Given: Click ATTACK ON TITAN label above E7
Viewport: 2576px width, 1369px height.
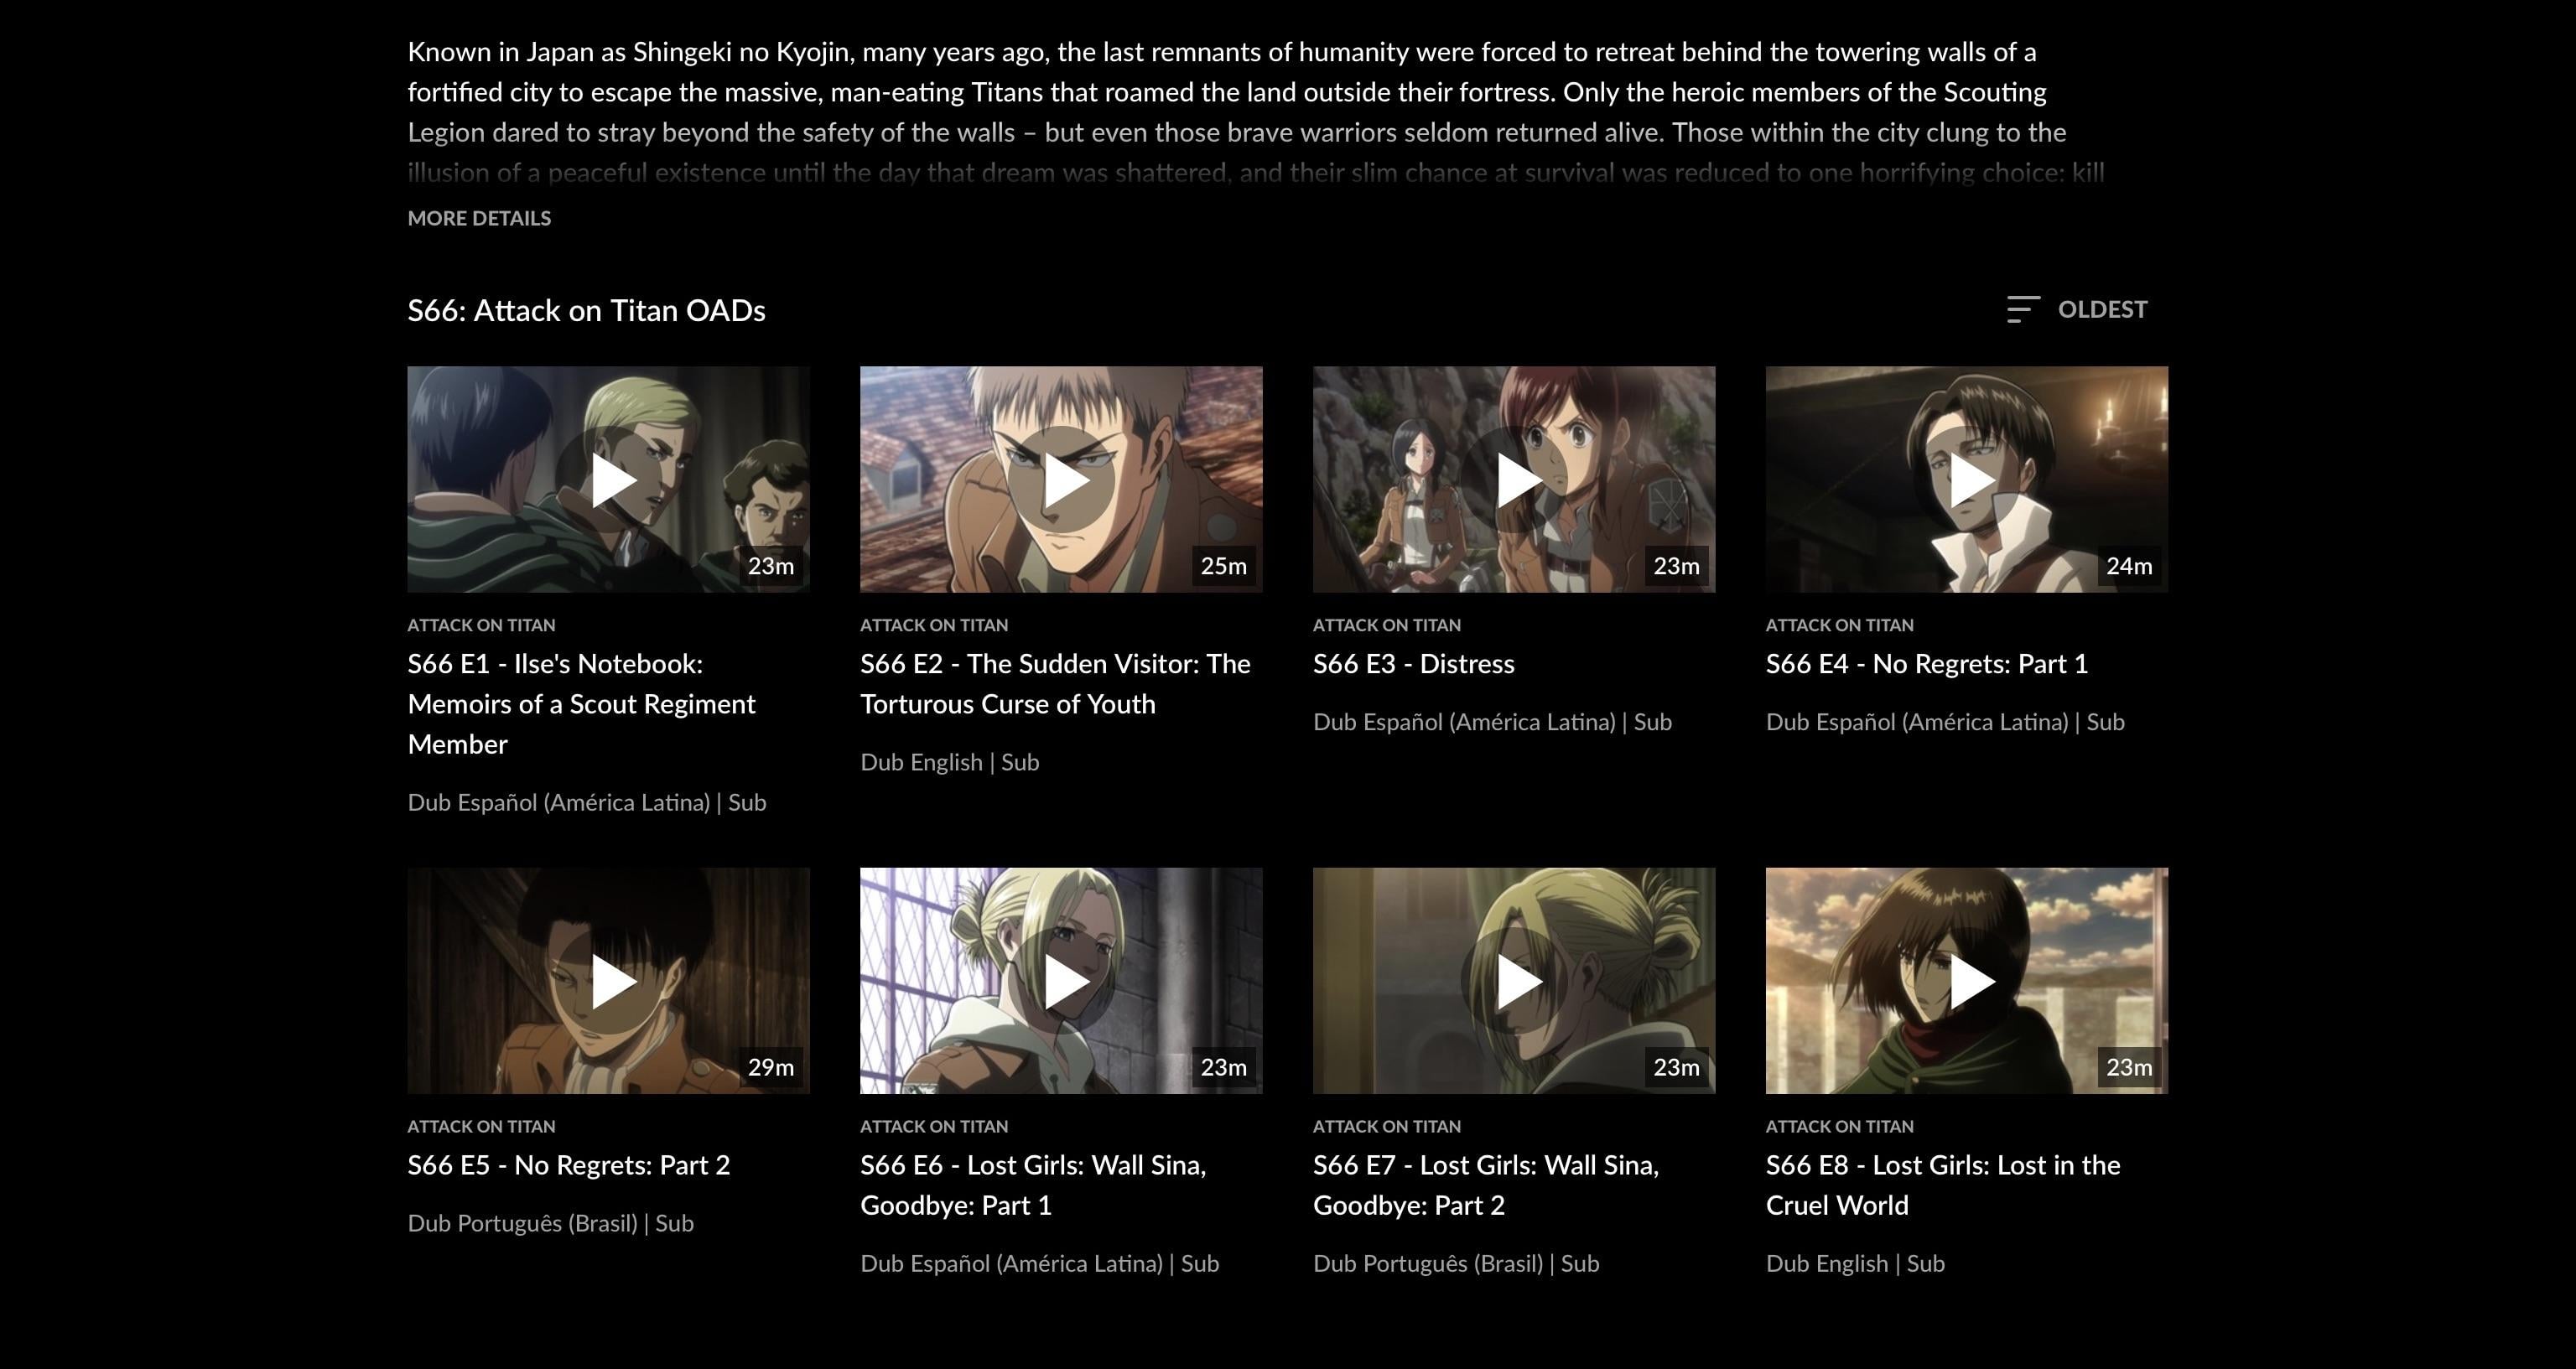Looking at the screenshot, I should click(1387, 1126).
